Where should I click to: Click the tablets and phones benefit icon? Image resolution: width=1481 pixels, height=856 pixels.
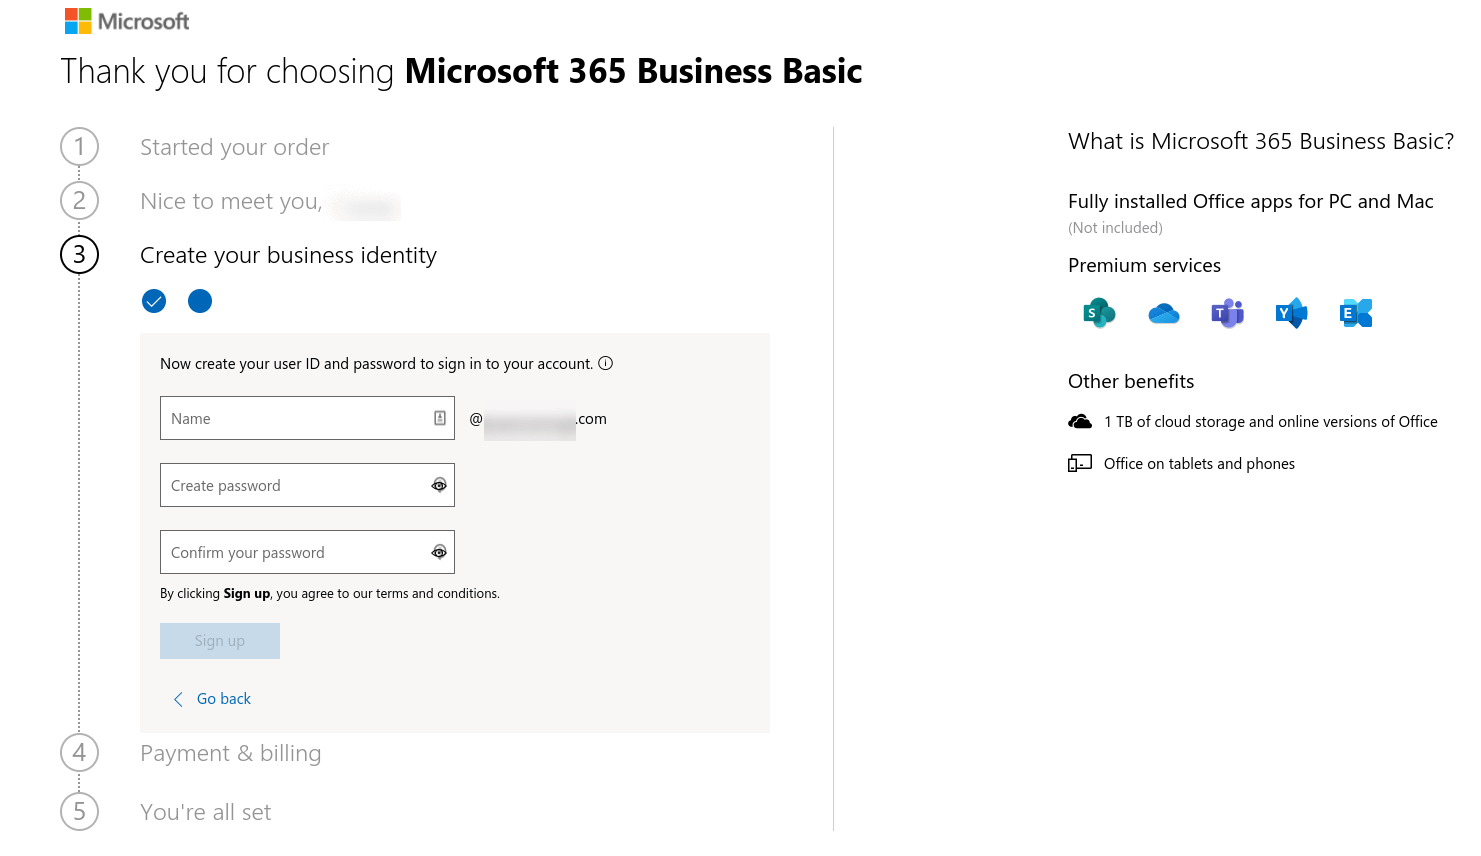tap(1080, 462)
